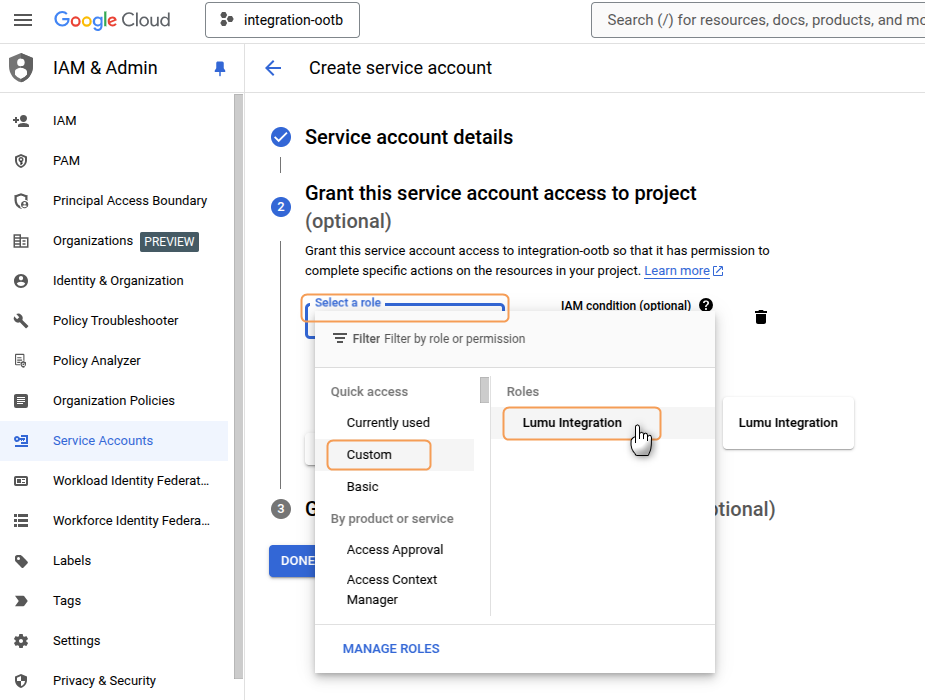The width and height of the screenshot is (925, 700).
Task: Click the MANAGE ROLES button
Action: [x=391, y=649]
